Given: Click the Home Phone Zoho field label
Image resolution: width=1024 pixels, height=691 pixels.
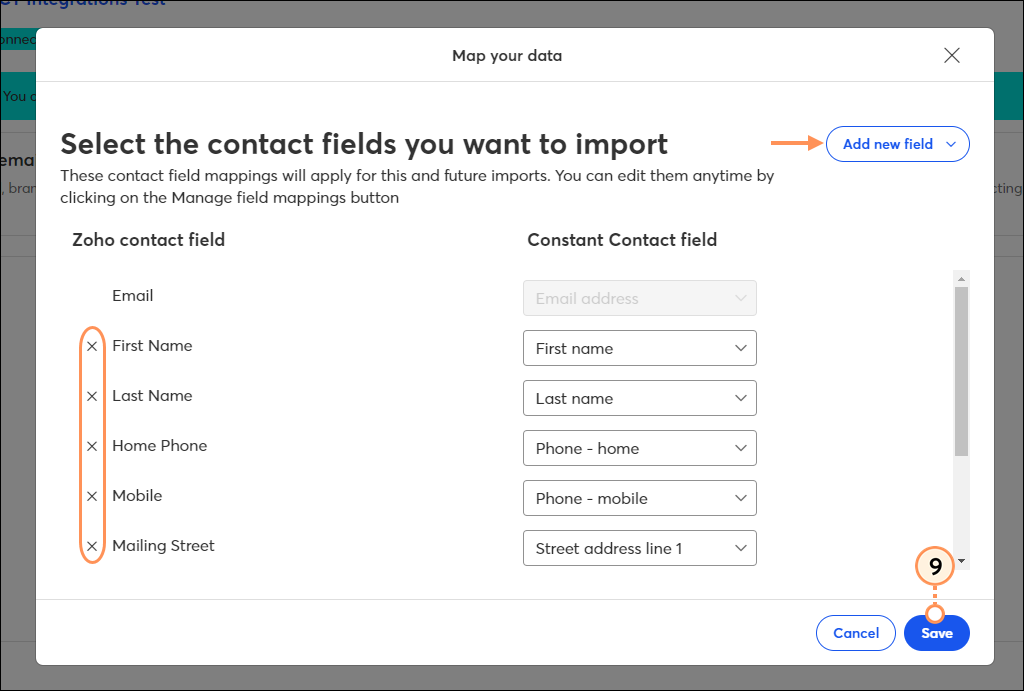Looking at the screenshot, I should (159, 446).
